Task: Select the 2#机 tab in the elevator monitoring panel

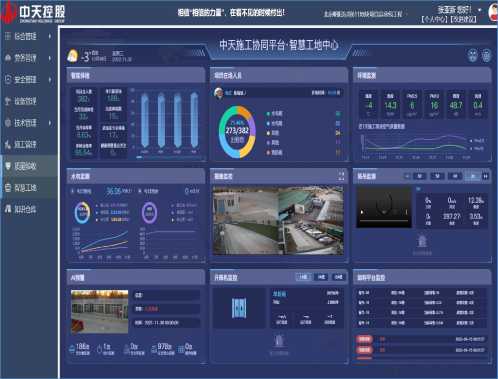Action: point(321,277)
